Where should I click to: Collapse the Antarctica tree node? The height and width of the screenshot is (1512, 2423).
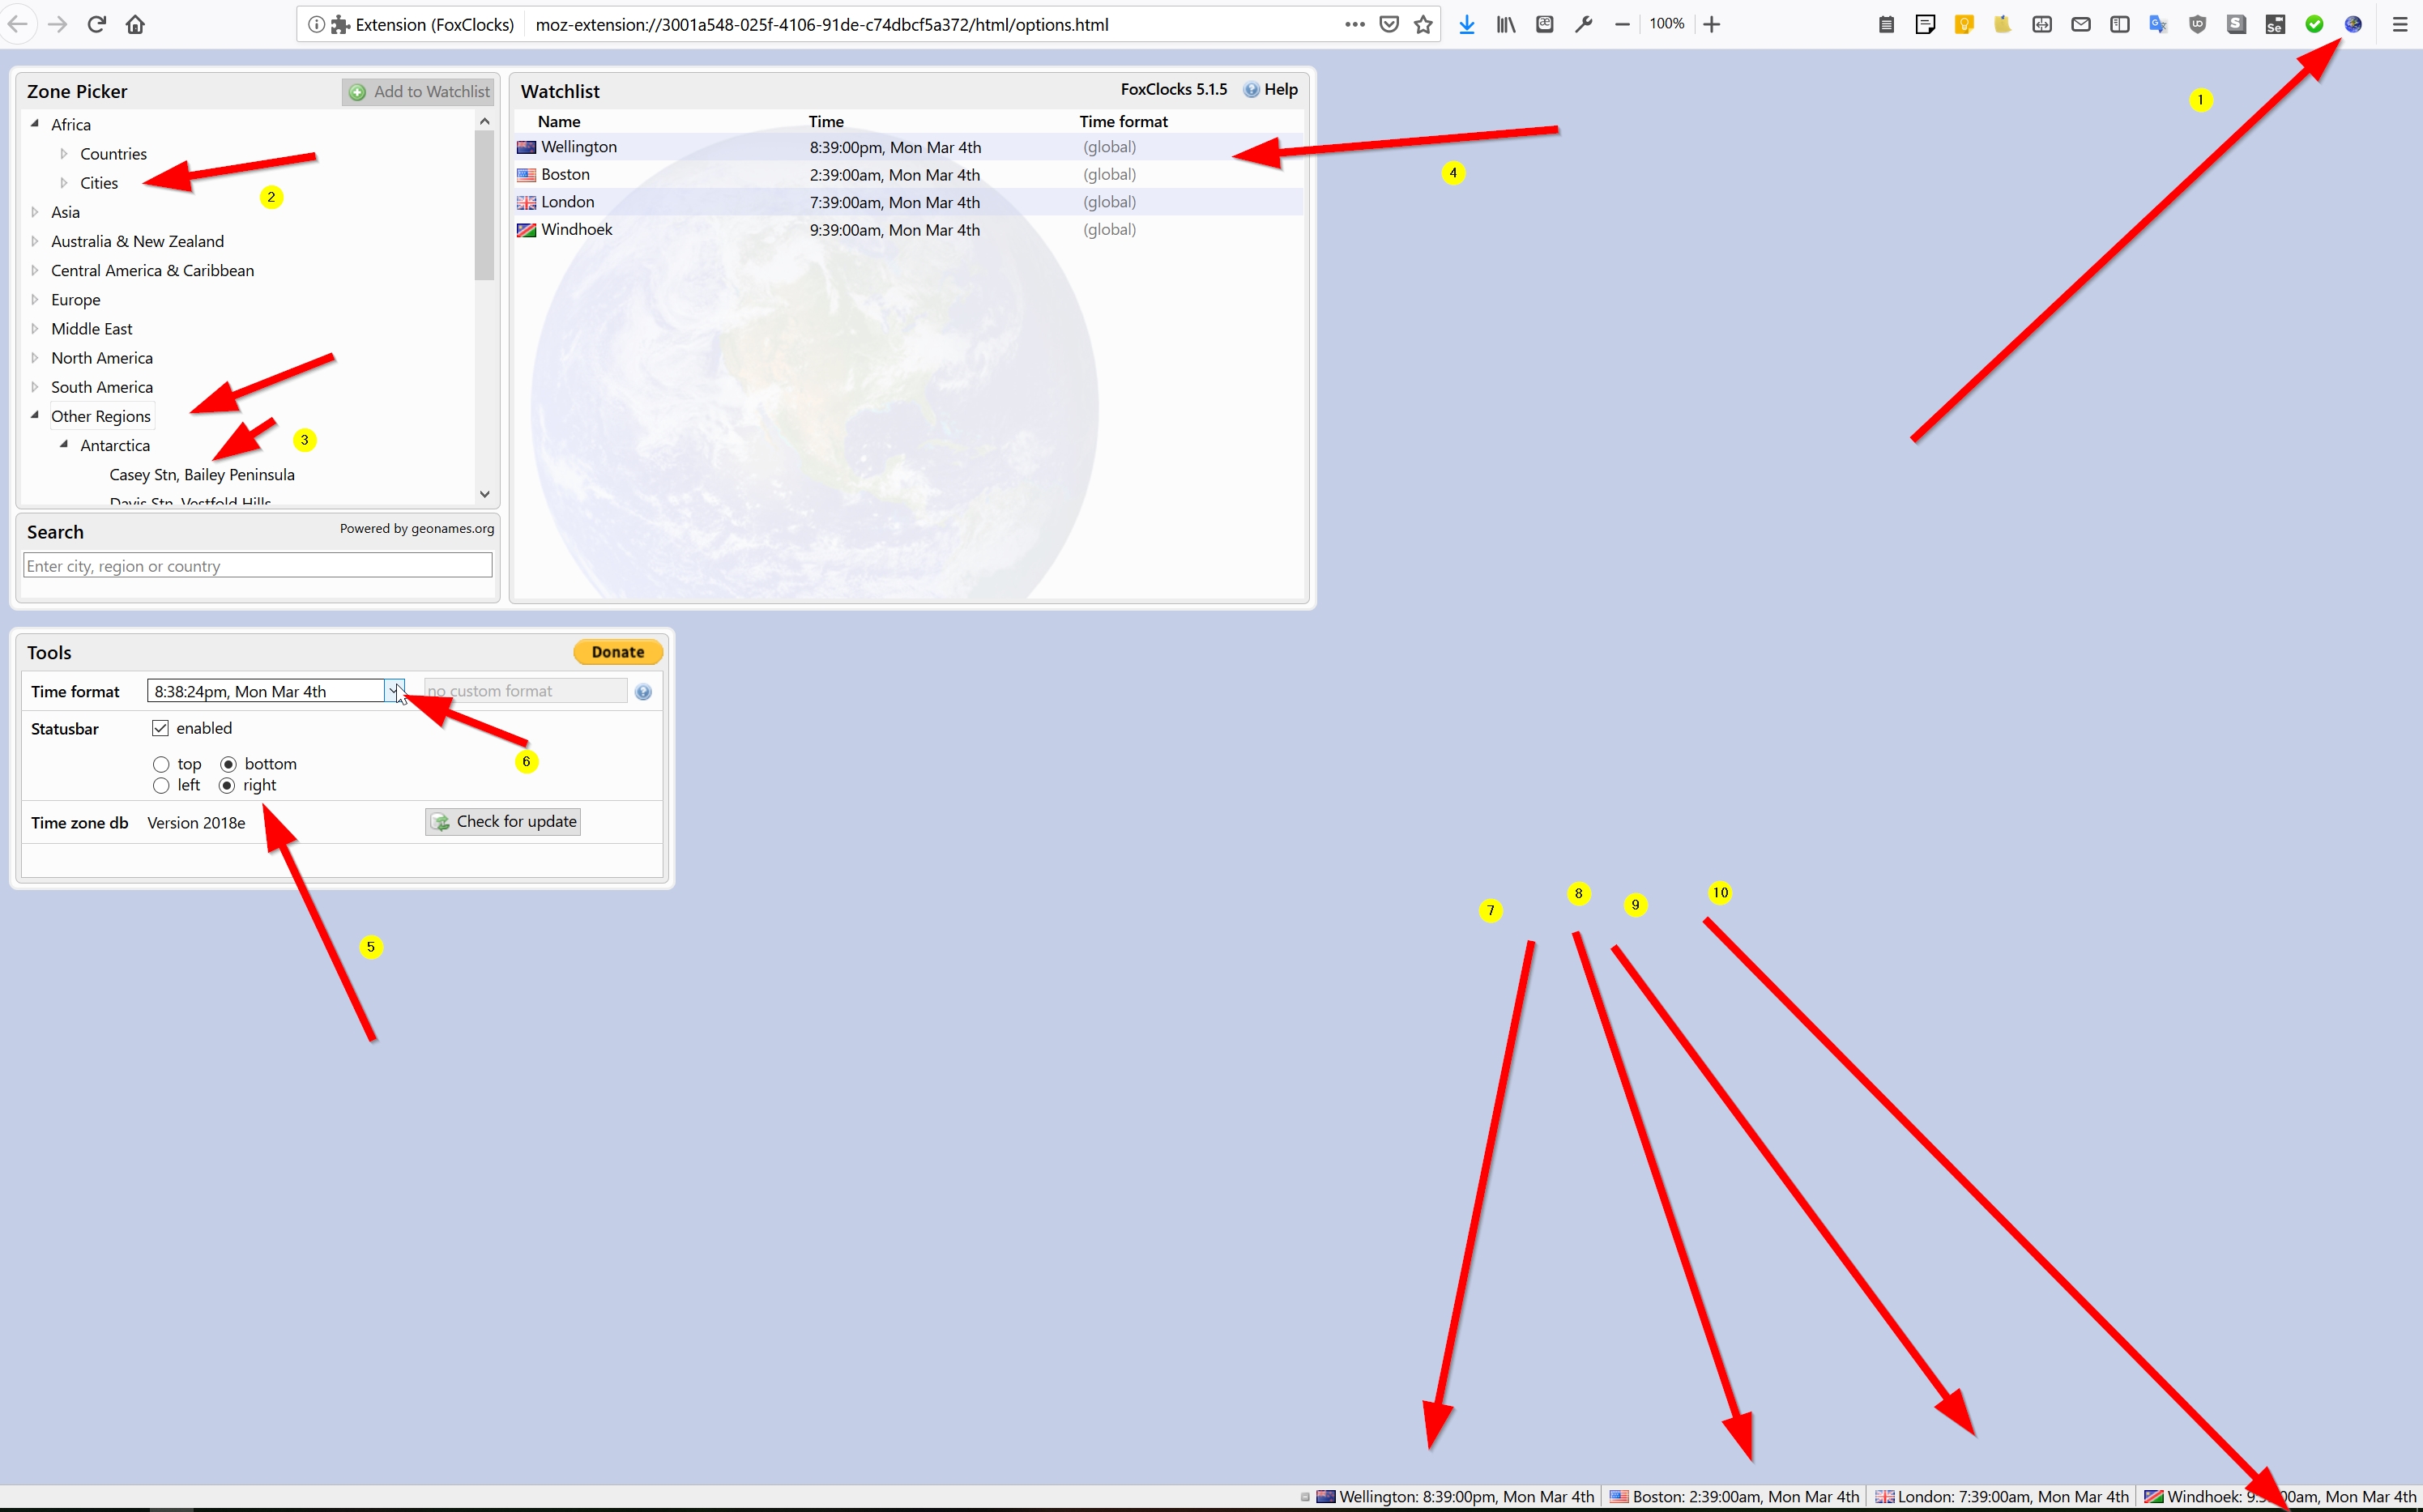click(x=64, y=445)
